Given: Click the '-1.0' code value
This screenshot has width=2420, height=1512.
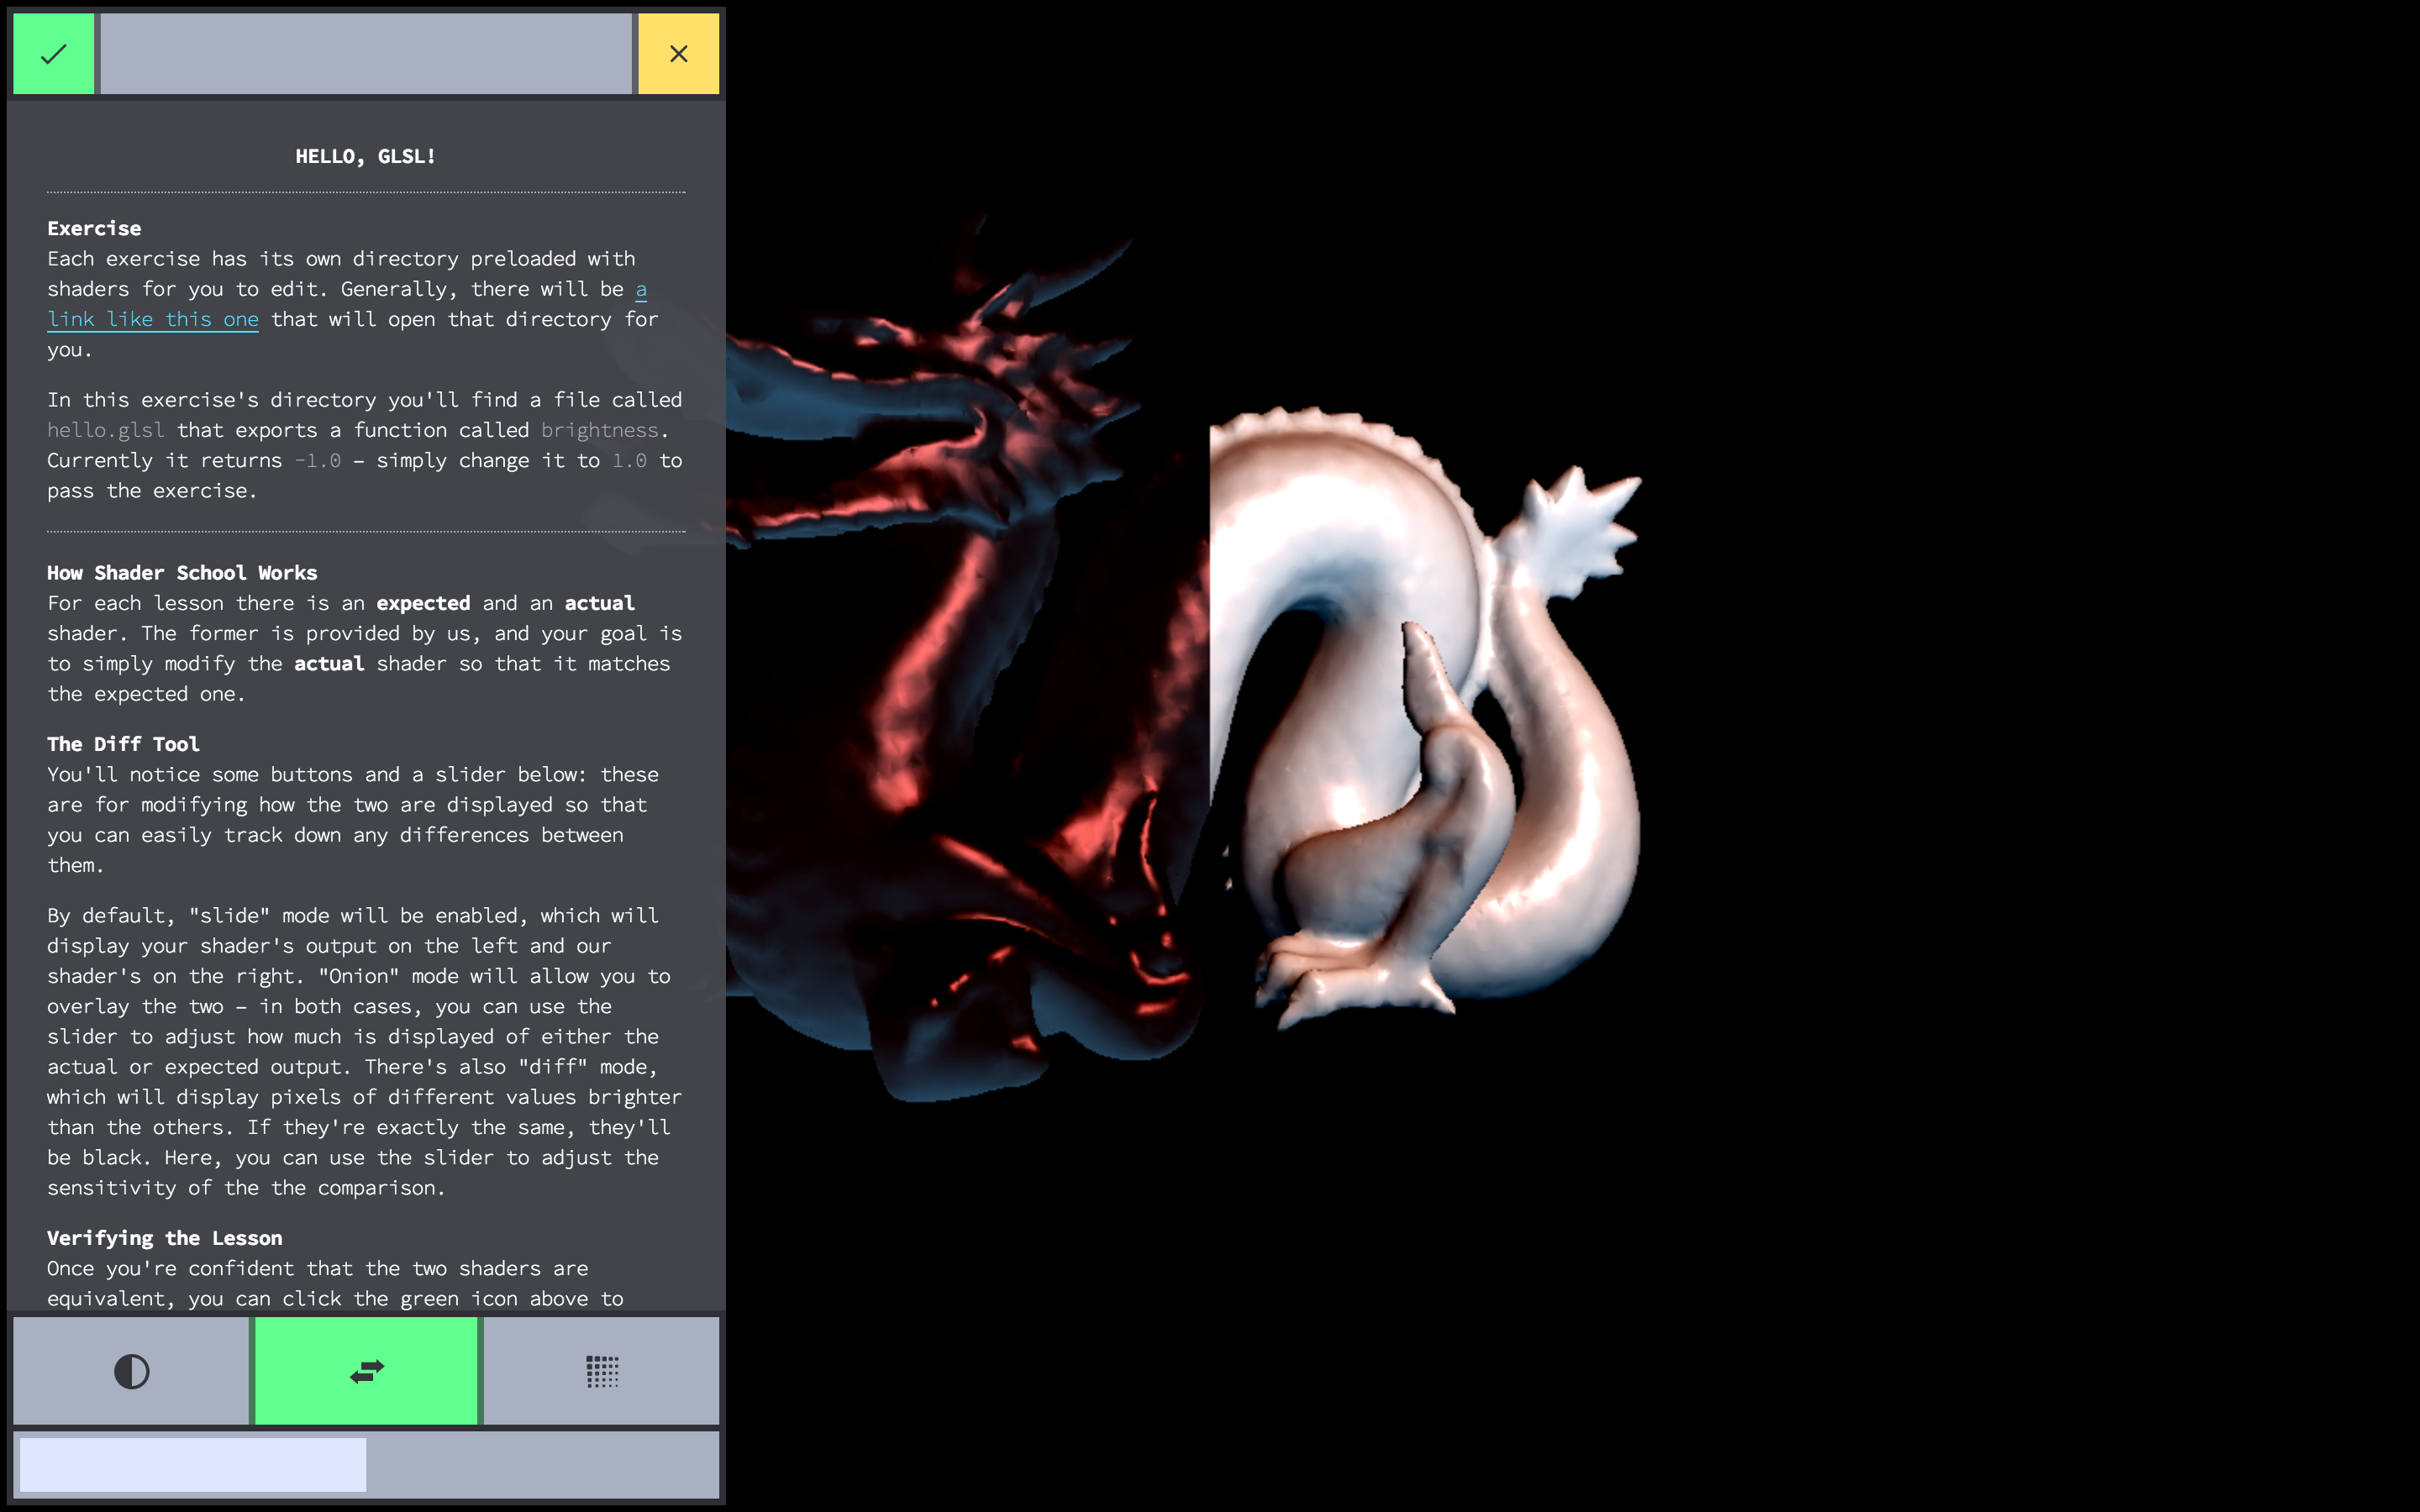Looking at the screenshot, I should click(x=318, y=461).
